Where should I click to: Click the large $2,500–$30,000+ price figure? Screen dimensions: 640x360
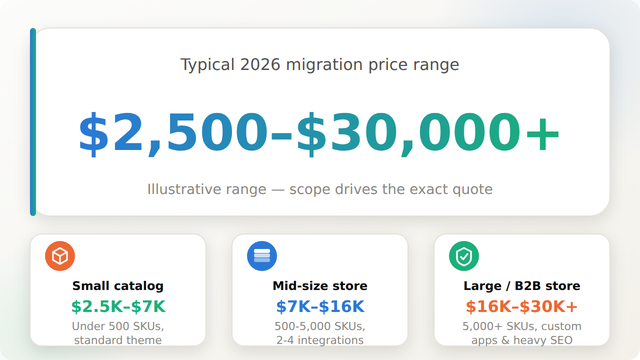[319, 133]
